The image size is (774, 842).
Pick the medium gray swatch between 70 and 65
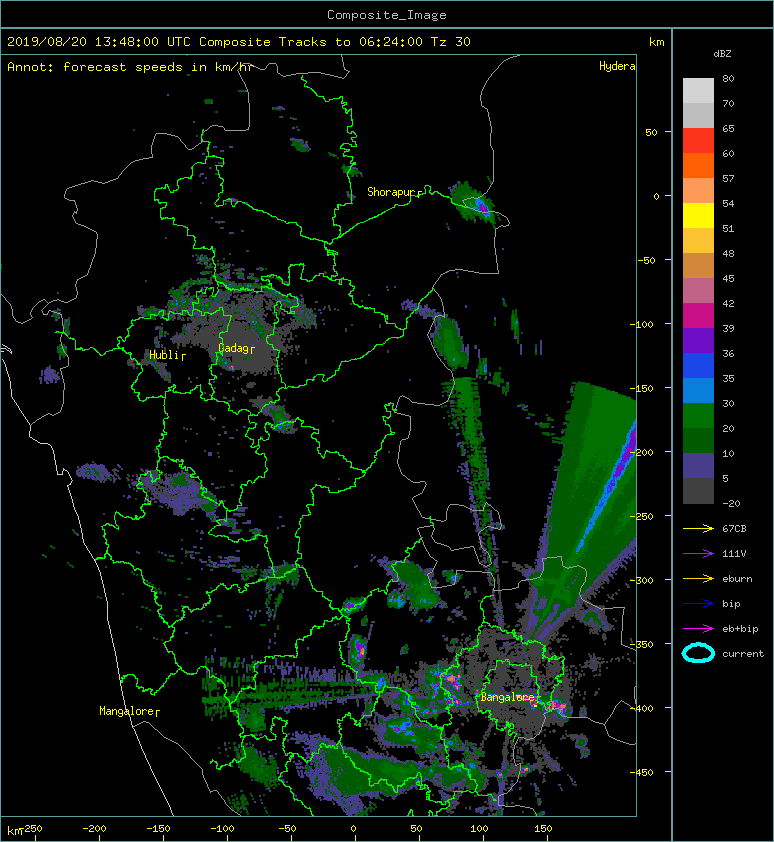click(698, 115)
